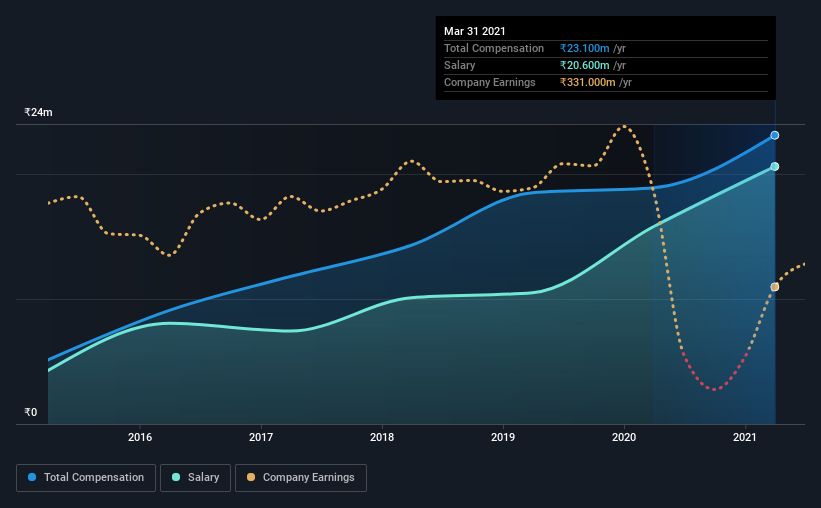Click the teal Salary legend dot

pos(176,477)
